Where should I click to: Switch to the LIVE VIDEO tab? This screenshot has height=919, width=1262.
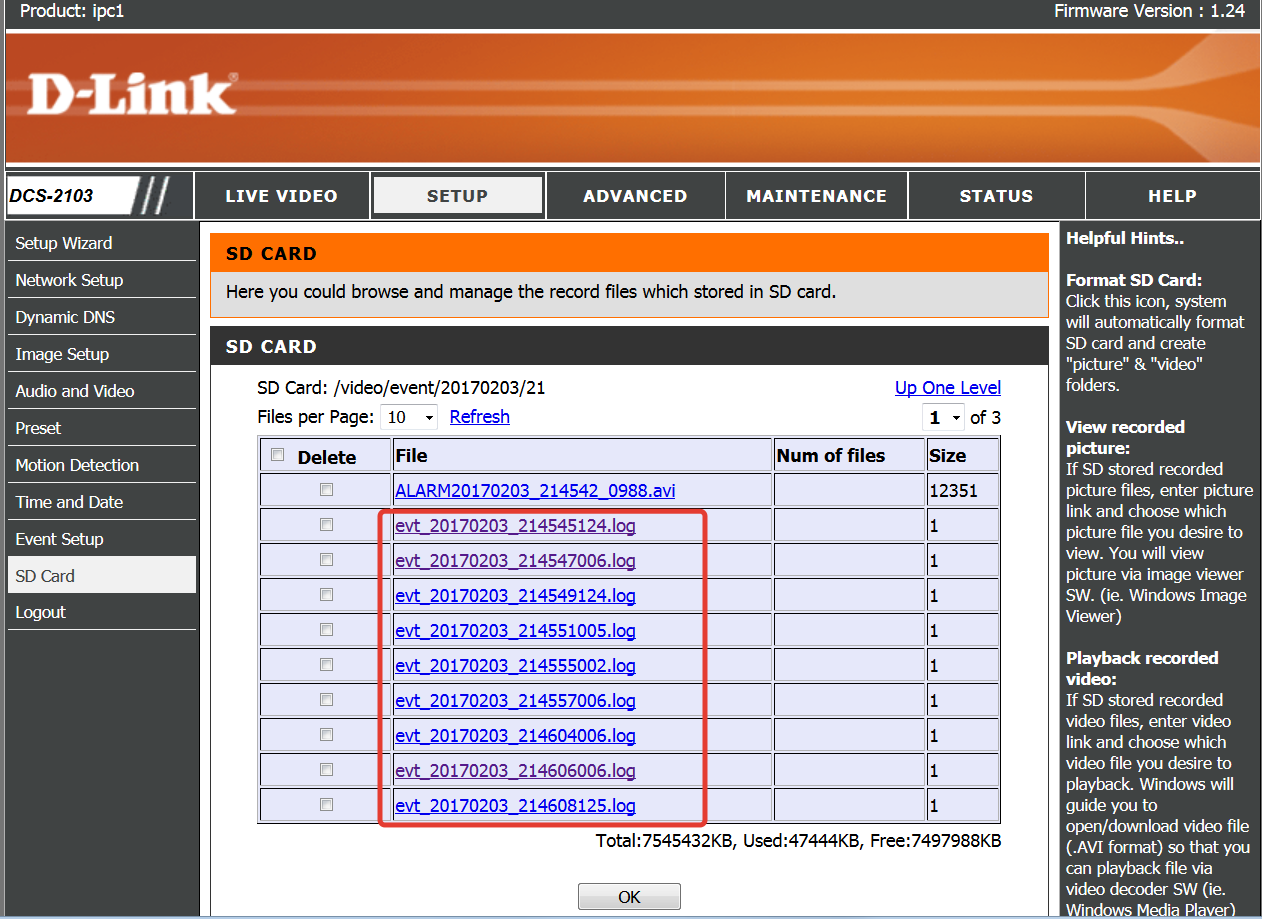click(x=281, y=196)
